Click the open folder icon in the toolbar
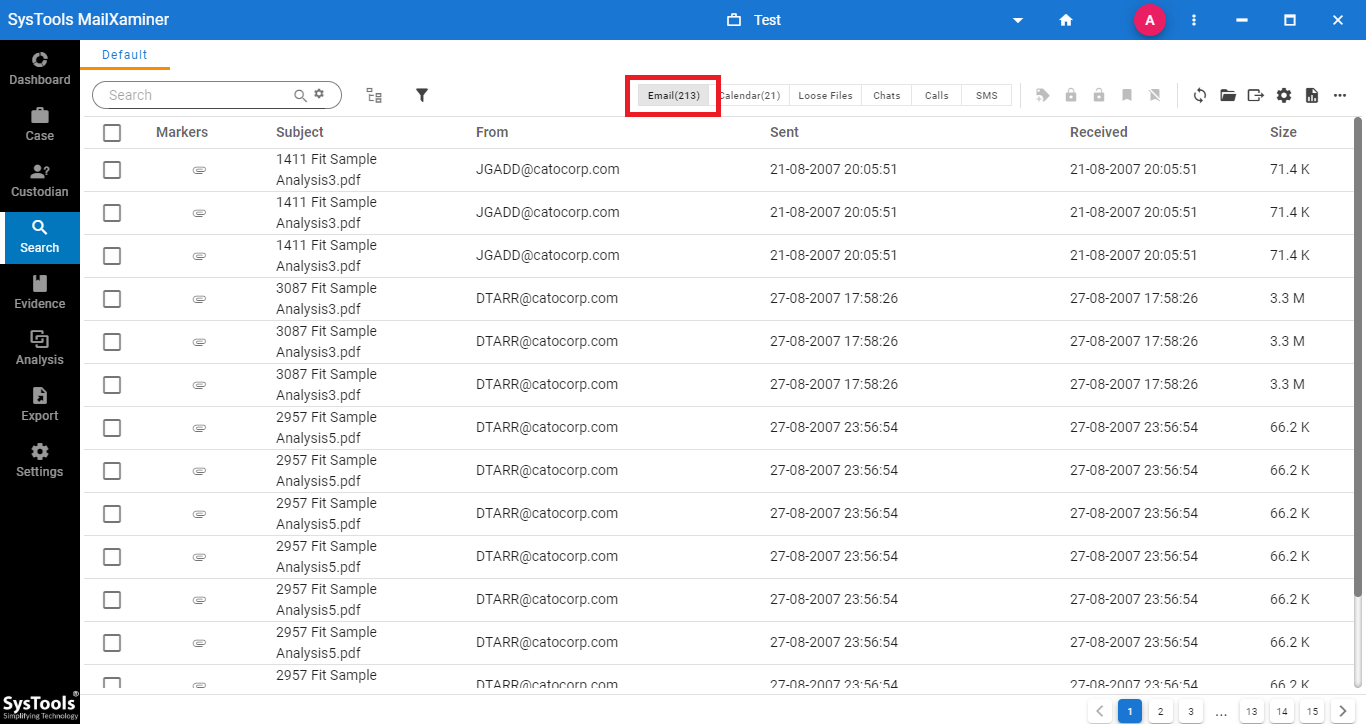1366x724 pixels. point(1228,95)
